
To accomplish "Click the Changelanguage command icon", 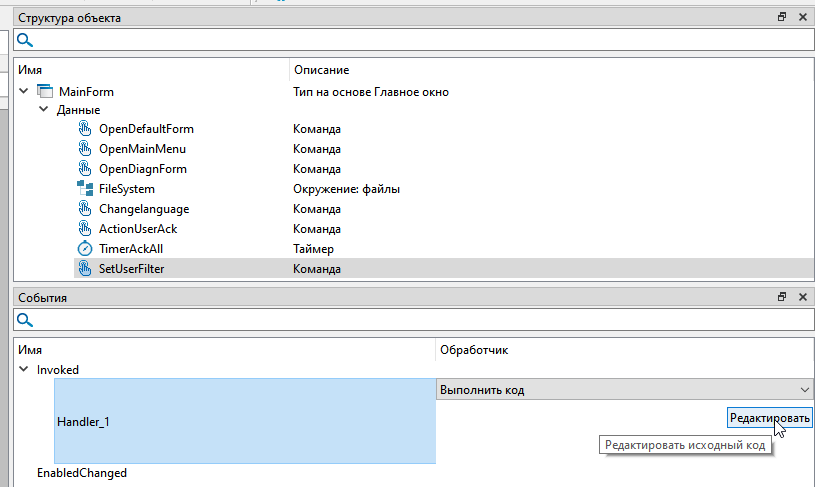I will pos(85,209).
